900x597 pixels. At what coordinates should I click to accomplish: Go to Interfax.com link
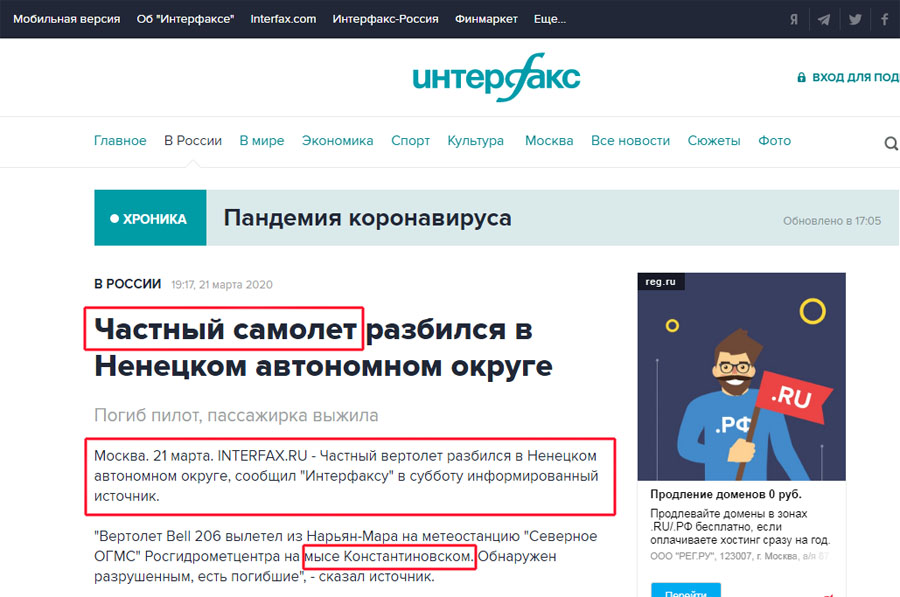[x=283, y=19]
